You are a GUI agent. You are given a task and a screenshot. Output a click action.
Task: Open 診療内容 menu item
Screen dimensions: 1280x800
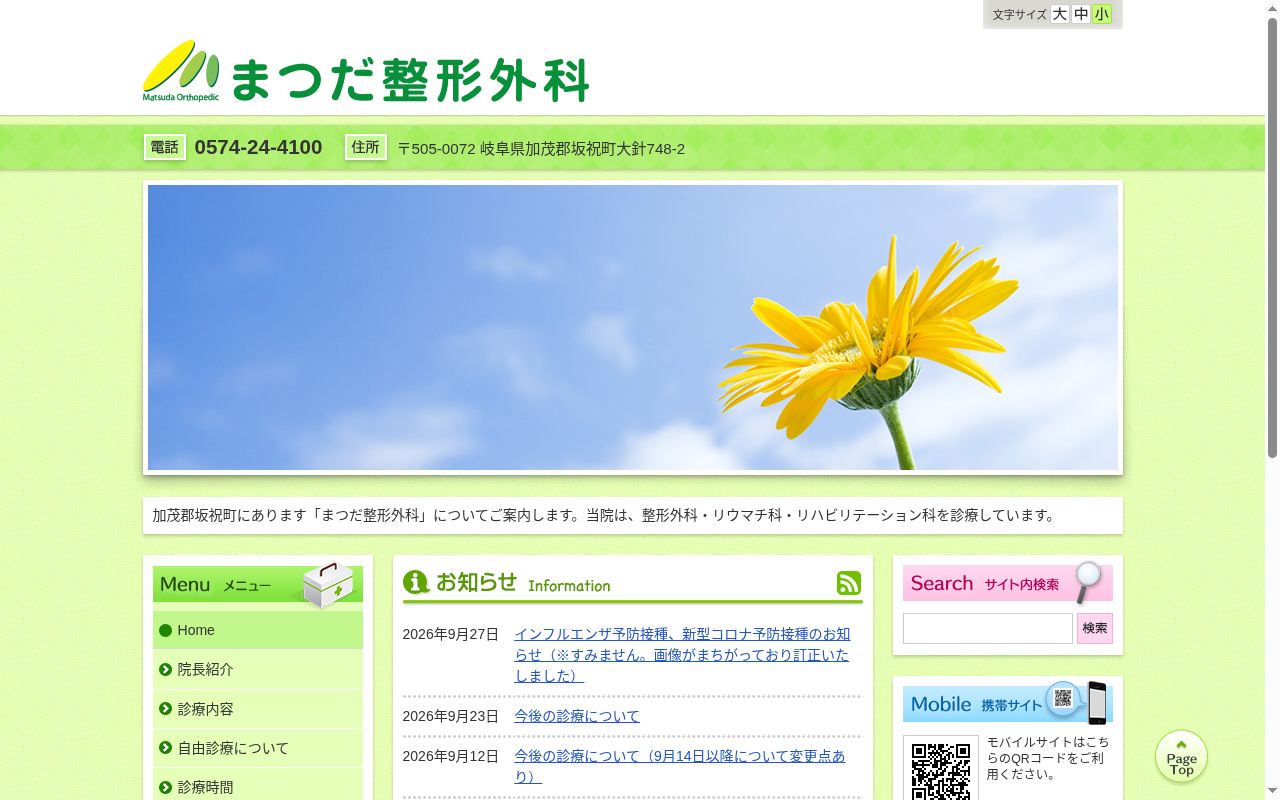pos(258,709)
